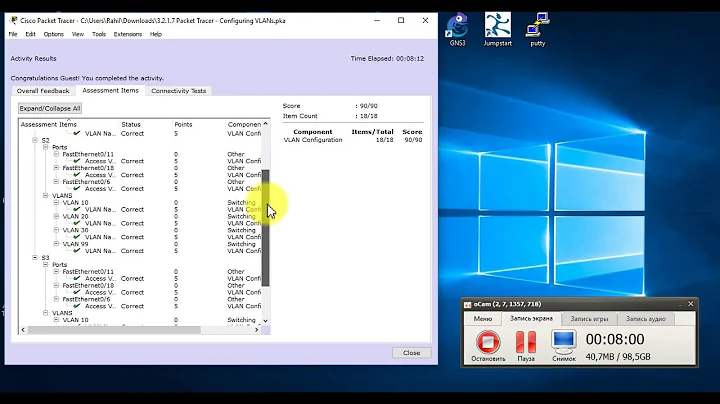Image resolution: width=720 pixels, height=404 pixels.
Task: Collapse the VLAN 20 node
Action: (56, 216)
